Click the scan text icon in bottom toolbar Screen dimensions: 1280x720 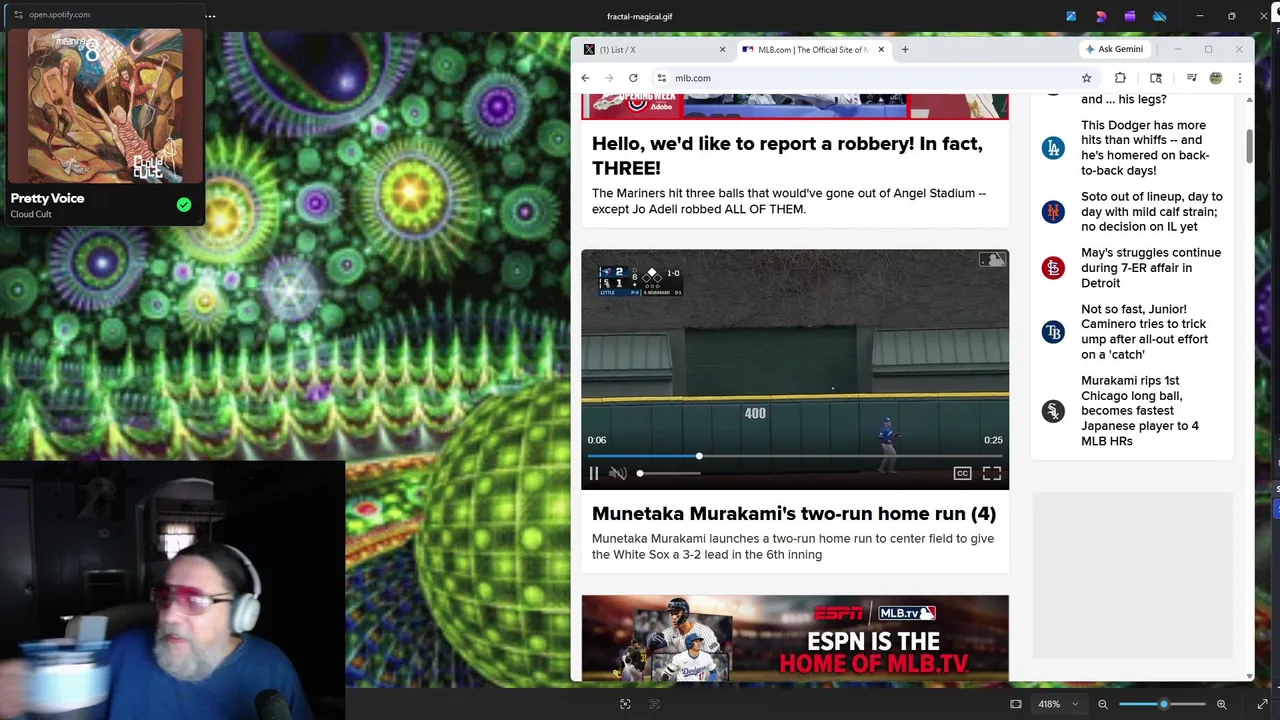[655, 704]
